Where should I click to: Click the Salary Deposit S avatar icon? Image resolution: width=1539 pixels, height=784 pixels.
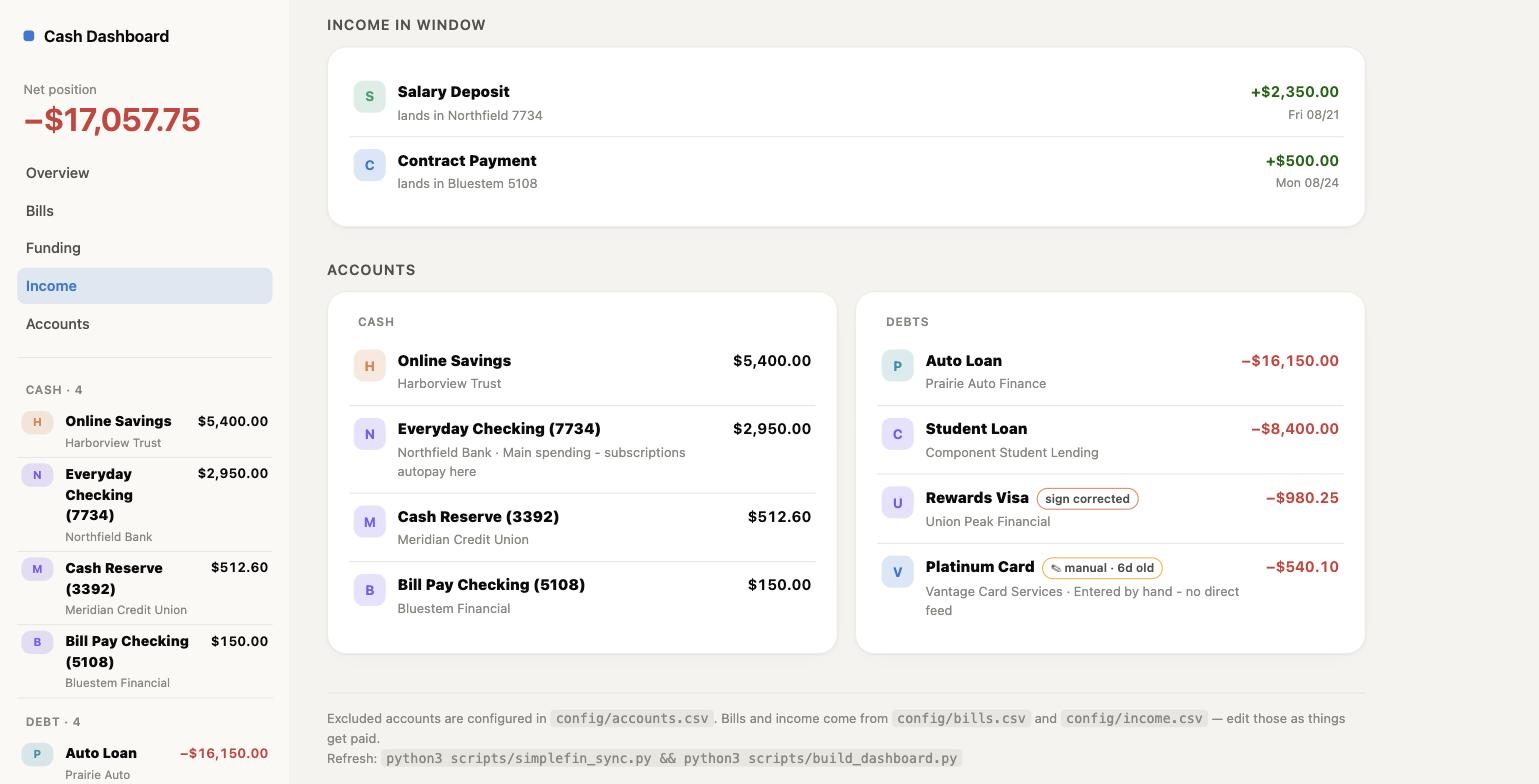click(369, 96)
